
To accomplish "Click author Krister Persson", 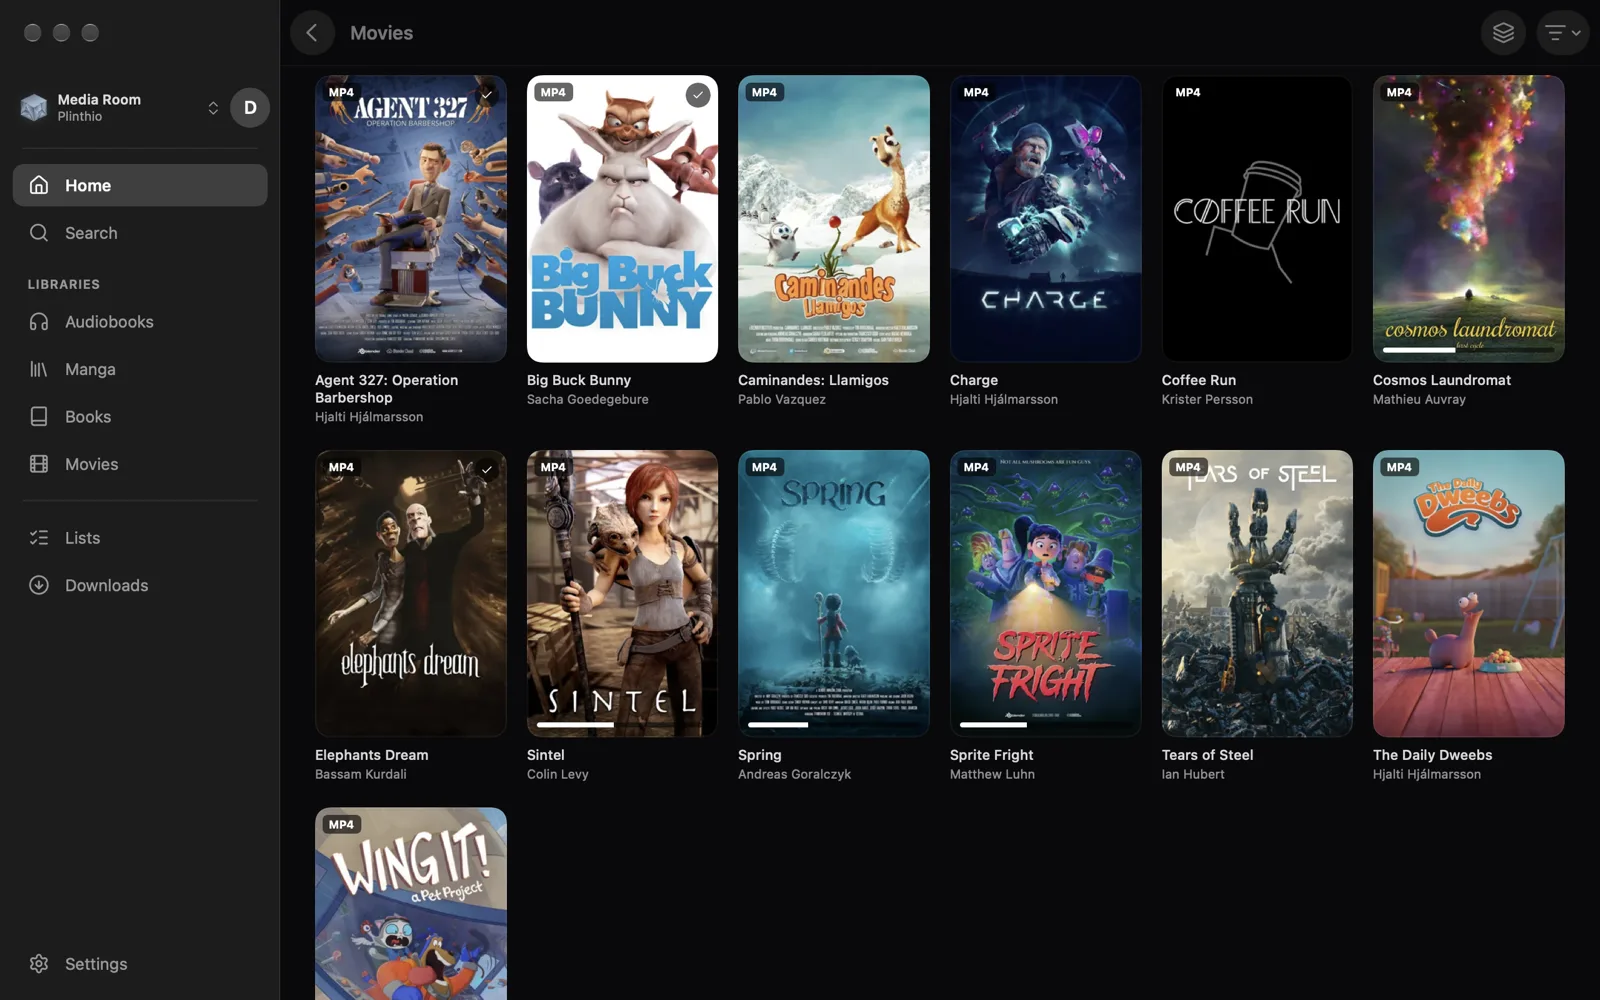I will point(1207,399).
